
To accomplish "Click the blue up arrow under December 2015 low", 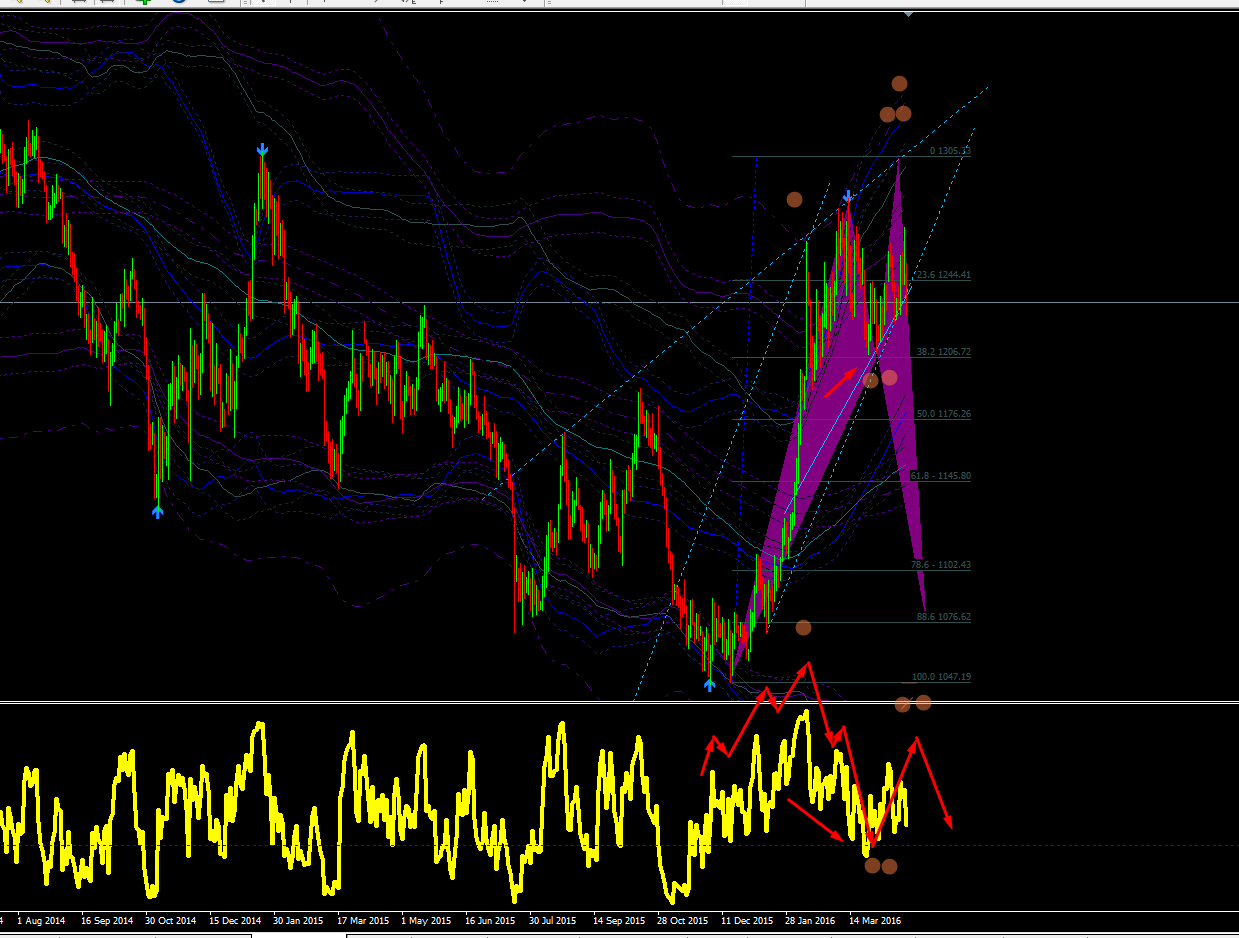I will coord(709,685).
